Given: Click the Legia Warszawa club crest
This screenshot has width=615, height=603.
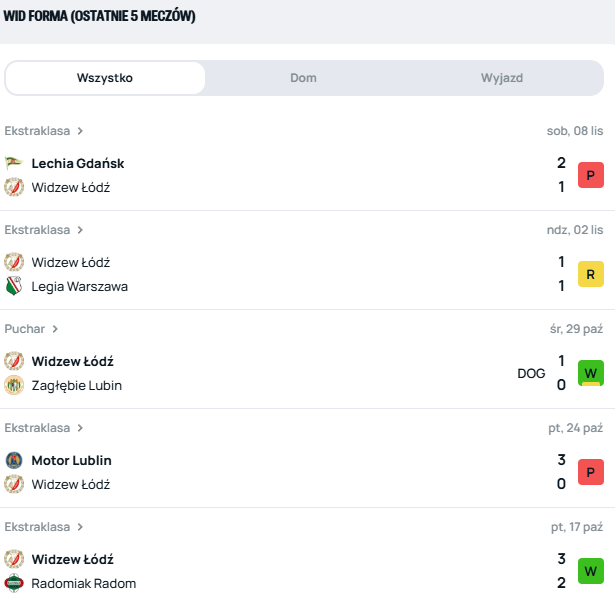Looking at the screenshot, I should pyautogui.click(x=14, y=286).
